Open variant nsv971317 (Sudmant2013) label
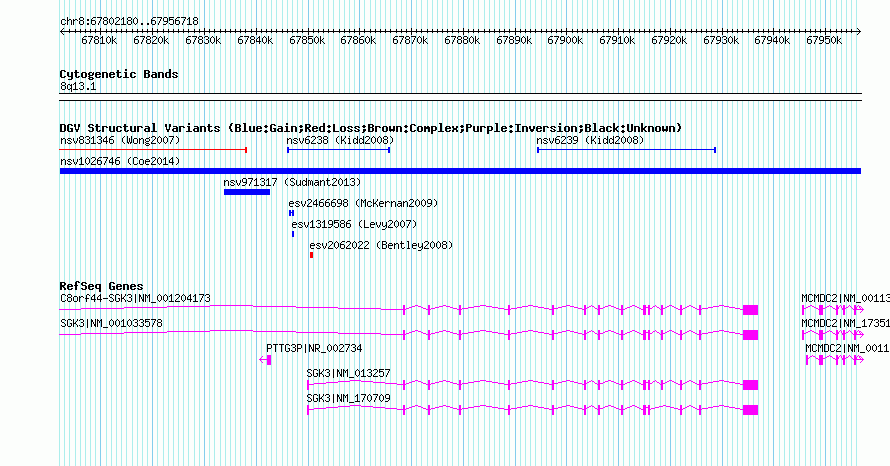The height and width of the screenshot is (466, 890). tap(292, 182)
